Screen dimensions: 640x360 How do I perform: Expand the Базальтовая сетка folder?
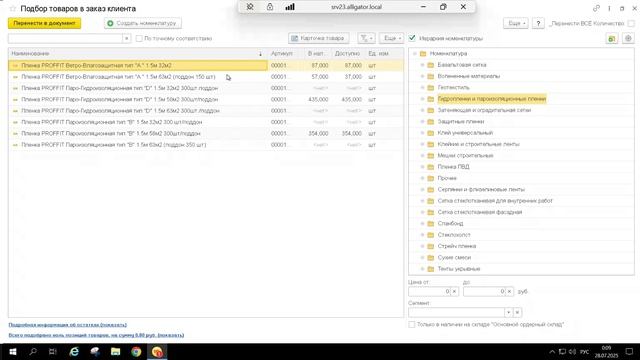422,65
